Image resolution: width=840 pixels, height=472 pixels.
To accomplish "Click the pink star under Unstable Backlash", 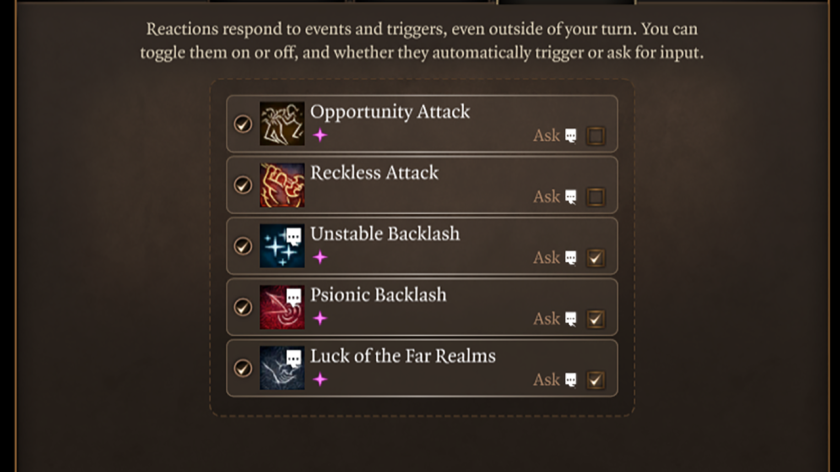I will pyautogui.click(x=320, y=258).
